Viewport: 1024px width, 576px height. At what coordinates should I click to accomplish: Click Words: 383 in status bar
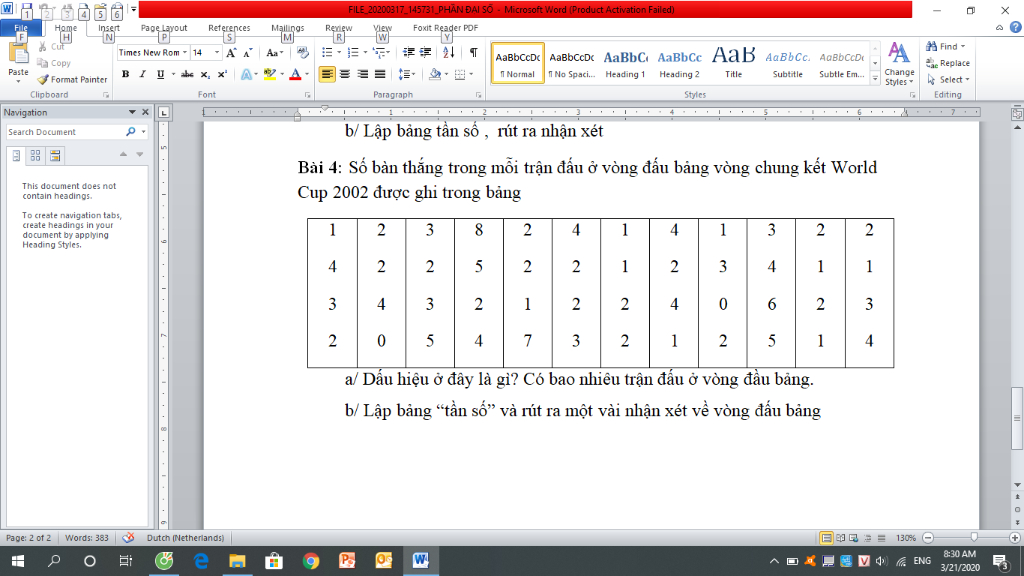(x=87, y=537)
